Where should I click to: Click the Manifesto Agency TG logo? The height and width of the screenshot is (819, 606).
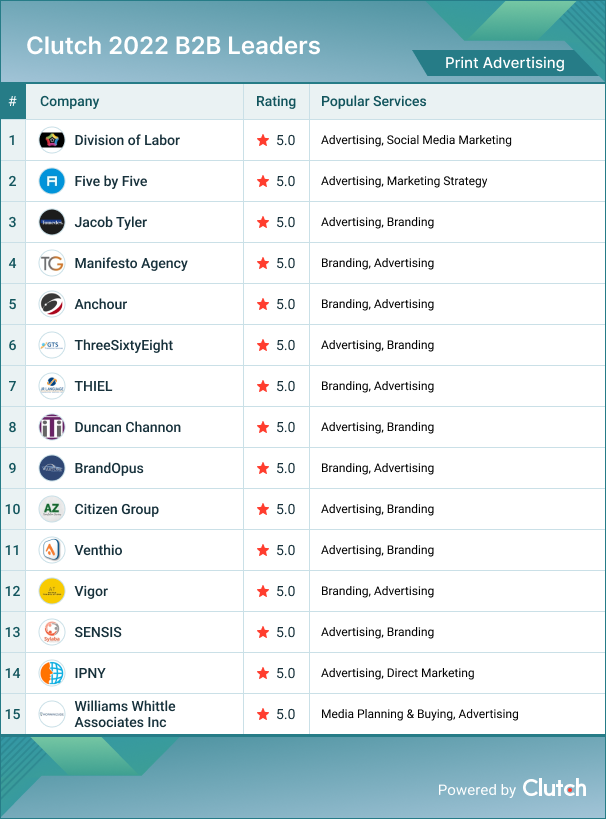point(52,263)
